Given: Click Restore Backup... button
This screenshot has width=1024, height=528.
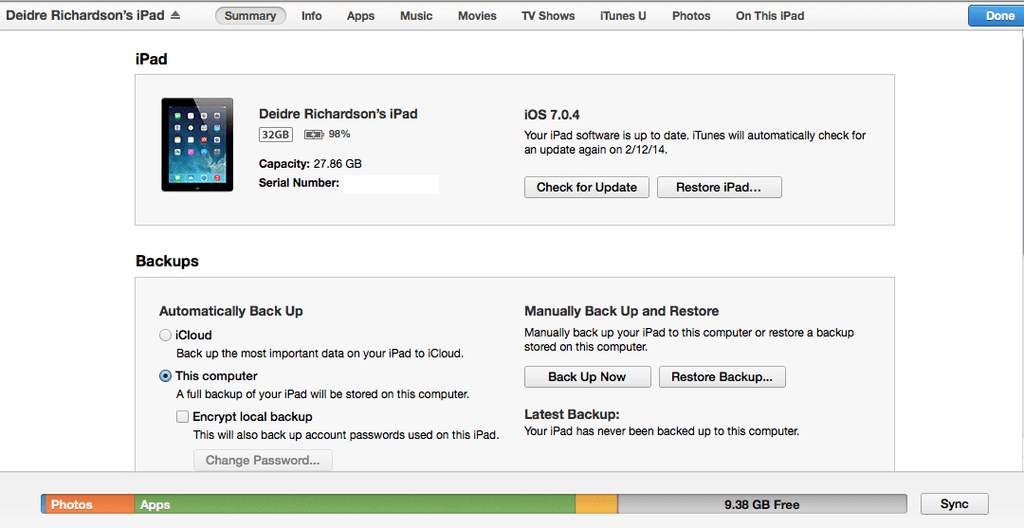Looking at the screenshot, I should pos(722,377).
